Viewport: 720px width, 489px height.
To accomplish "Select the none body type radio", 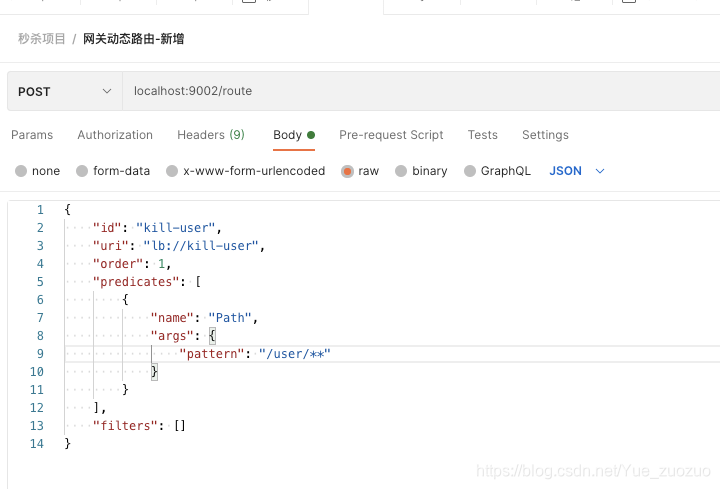I will [21, 171].
